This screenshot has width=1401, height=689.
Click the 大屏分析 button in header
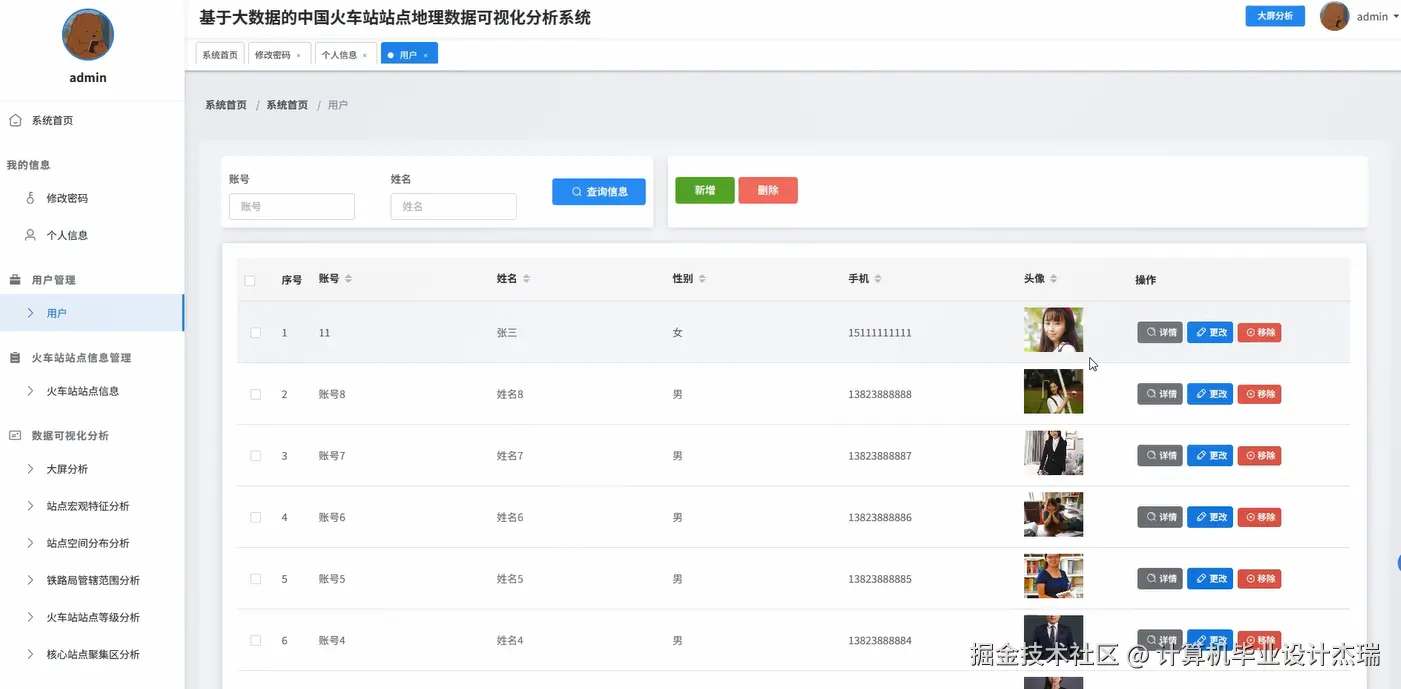(x=1275, y=16)
